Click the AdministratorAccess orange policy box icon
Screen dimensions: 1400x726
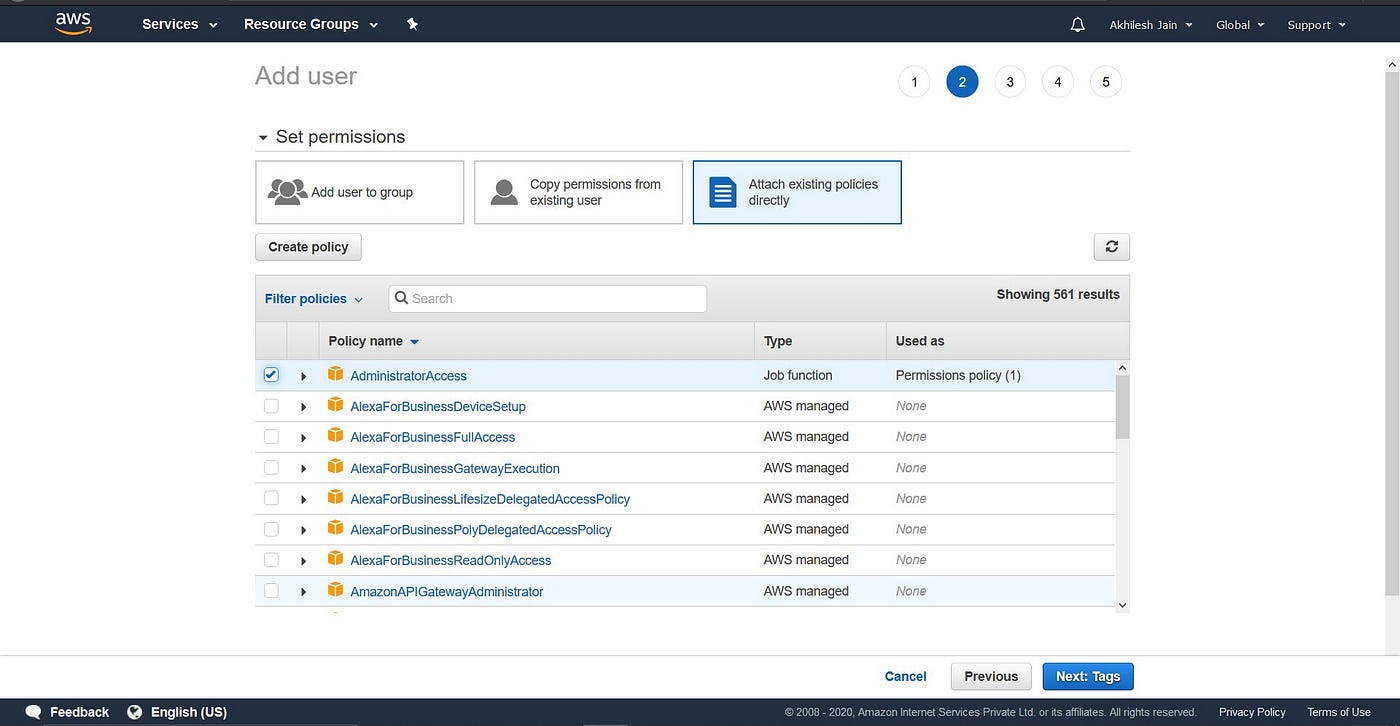tap(335, 374)
